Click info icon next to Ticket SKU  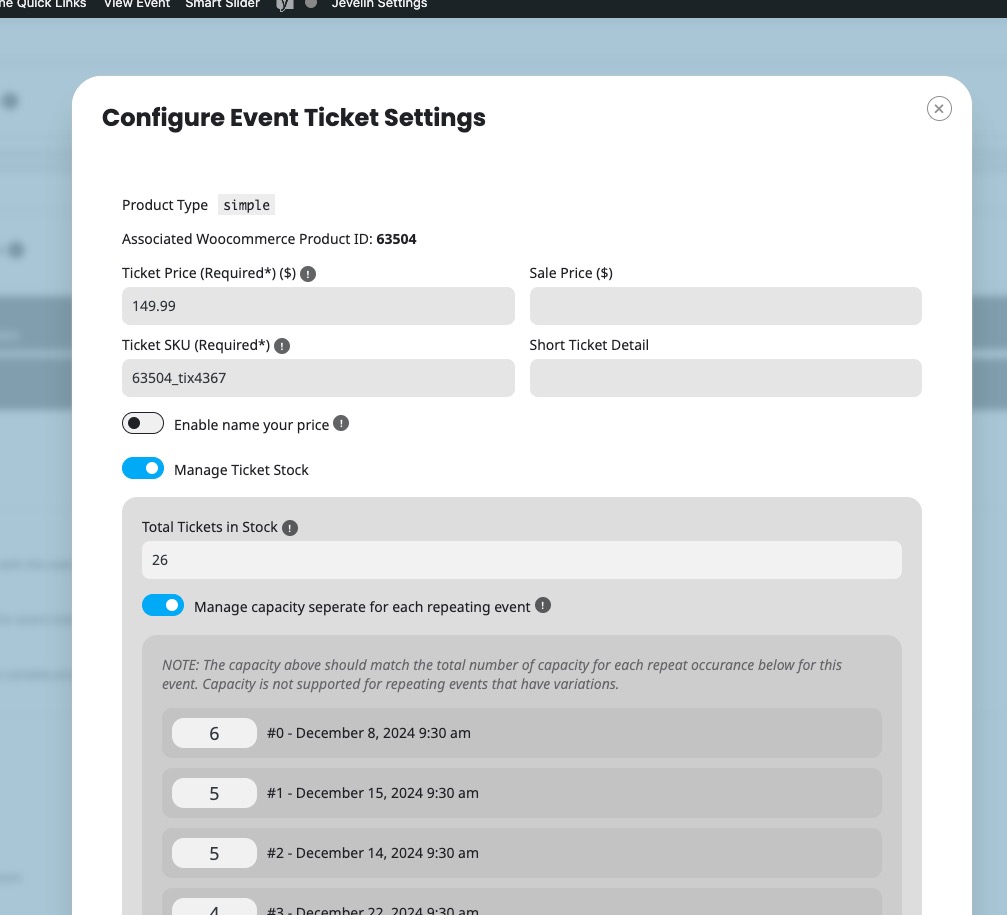[282, 346]
